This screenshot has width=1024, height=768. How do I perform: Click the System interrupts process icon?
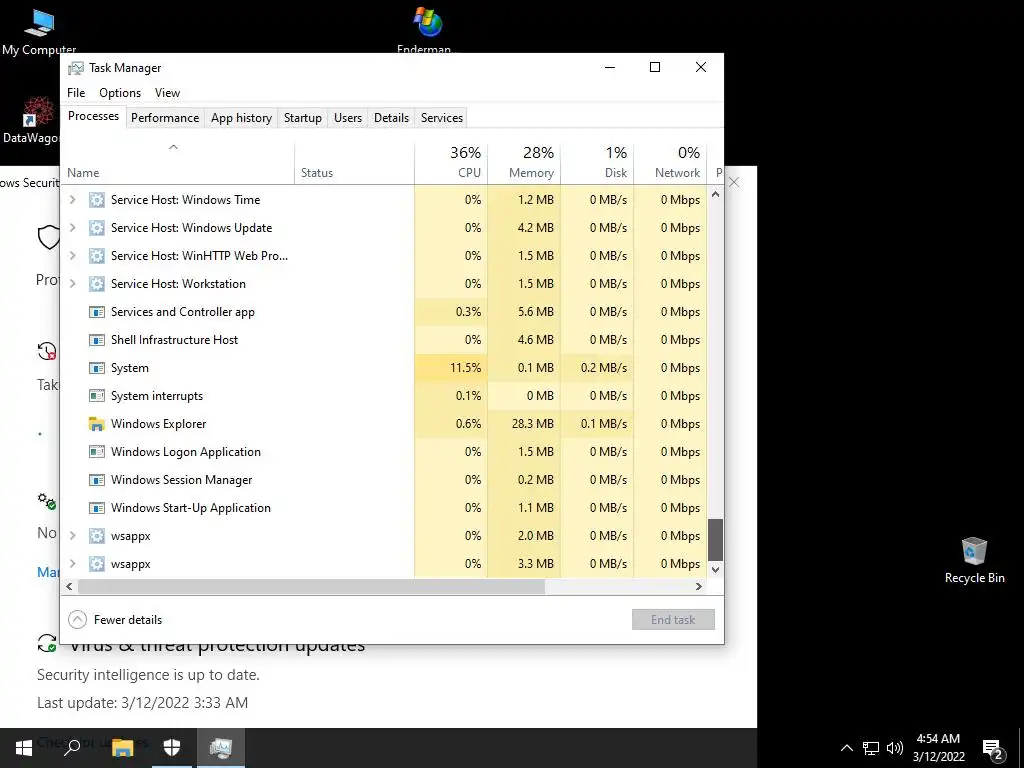click(x=97, y=396)
